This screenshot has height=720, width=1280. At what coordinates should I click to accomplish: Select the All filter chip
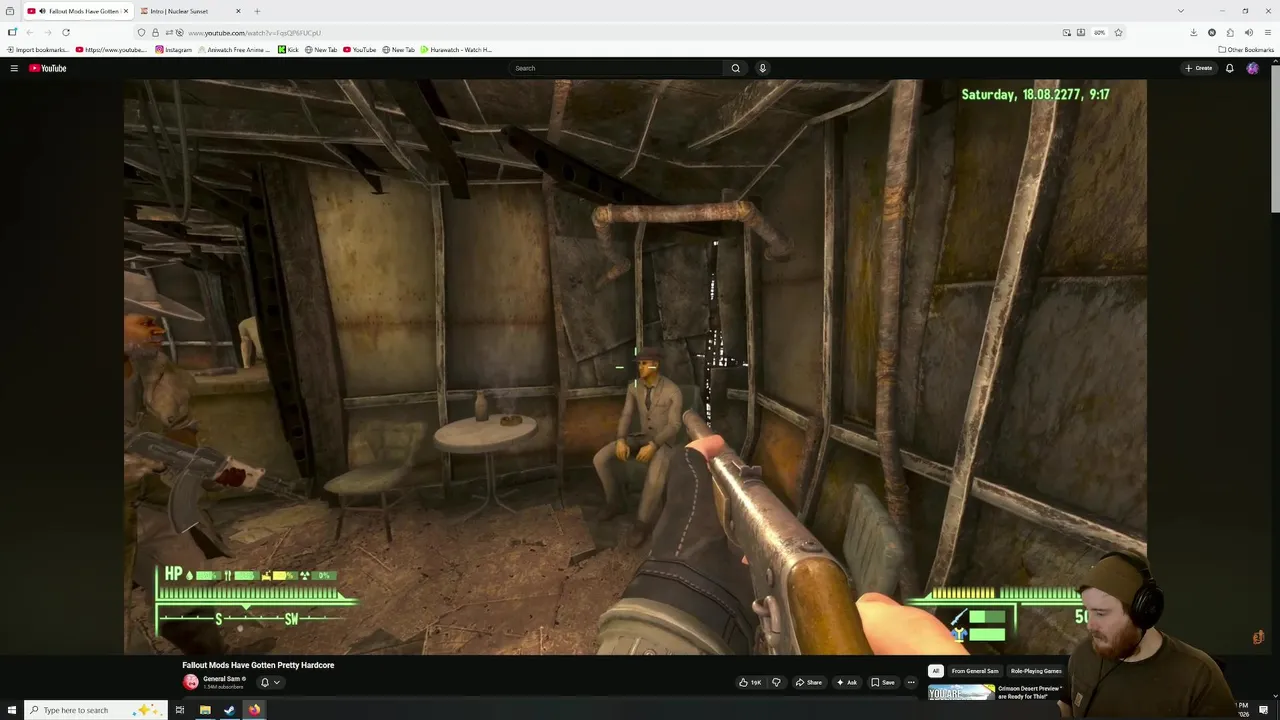click(x=935, y=671)
